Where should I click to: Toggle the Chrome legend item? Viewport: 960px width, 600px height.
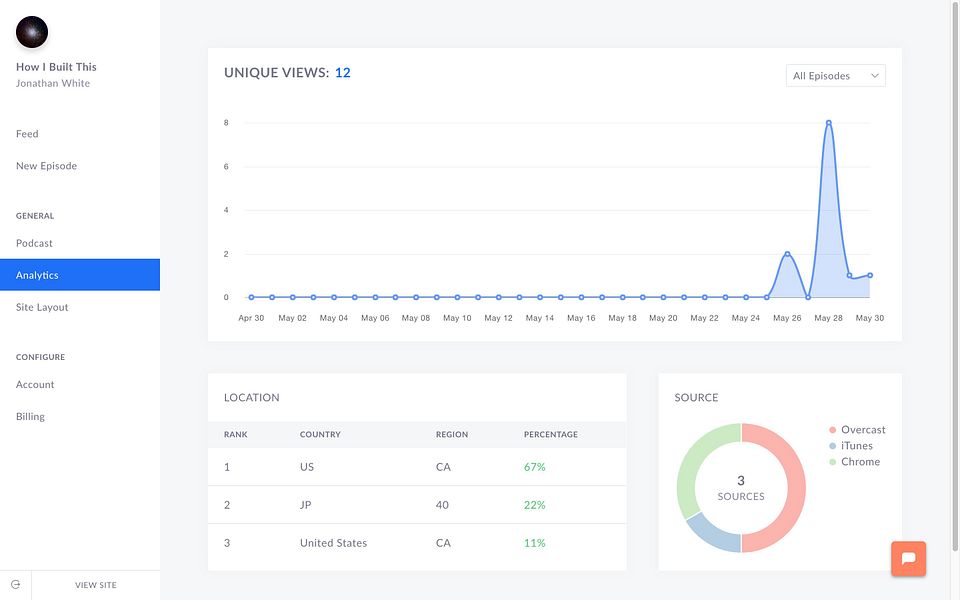pyautogui.click(x=854, y=462)
